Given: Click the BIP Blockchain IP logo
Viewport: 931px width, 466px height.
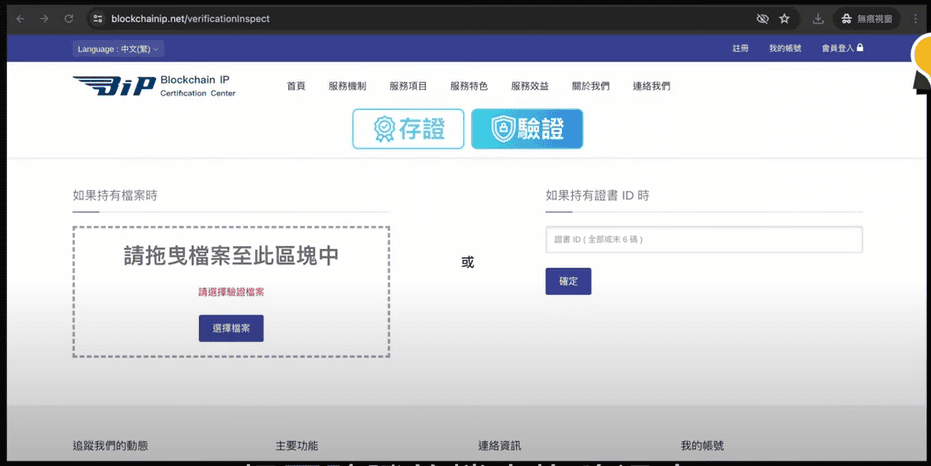Looking at the screenshot, I should [154, 86].
